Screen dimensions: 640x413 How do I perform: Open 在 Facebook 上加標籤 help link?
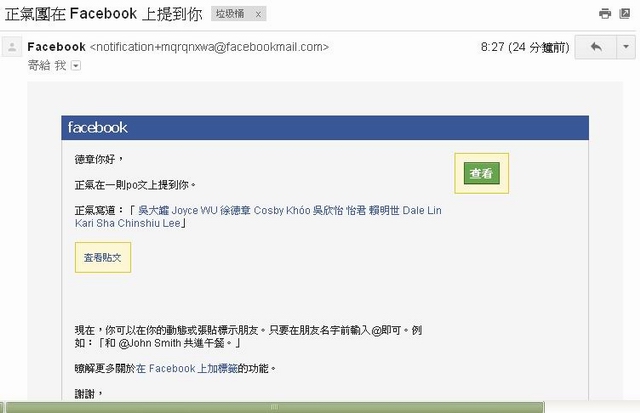click(x=187, y=369)
